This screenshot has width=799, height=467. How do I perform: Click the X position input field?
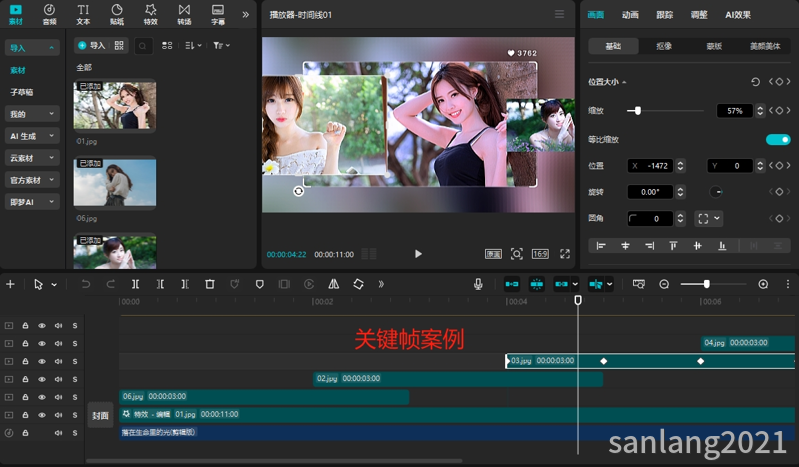[x=651, y=166]
